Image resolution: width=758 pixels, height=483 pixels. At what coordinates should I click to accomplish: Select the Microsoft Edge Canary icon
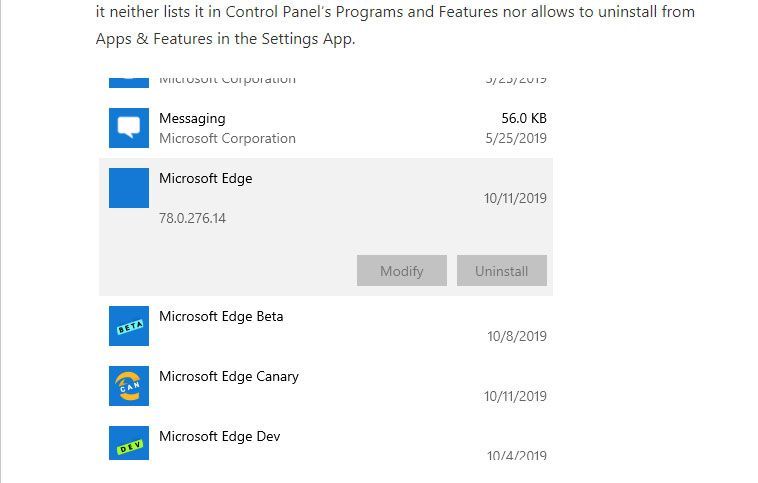pos(129,386)
